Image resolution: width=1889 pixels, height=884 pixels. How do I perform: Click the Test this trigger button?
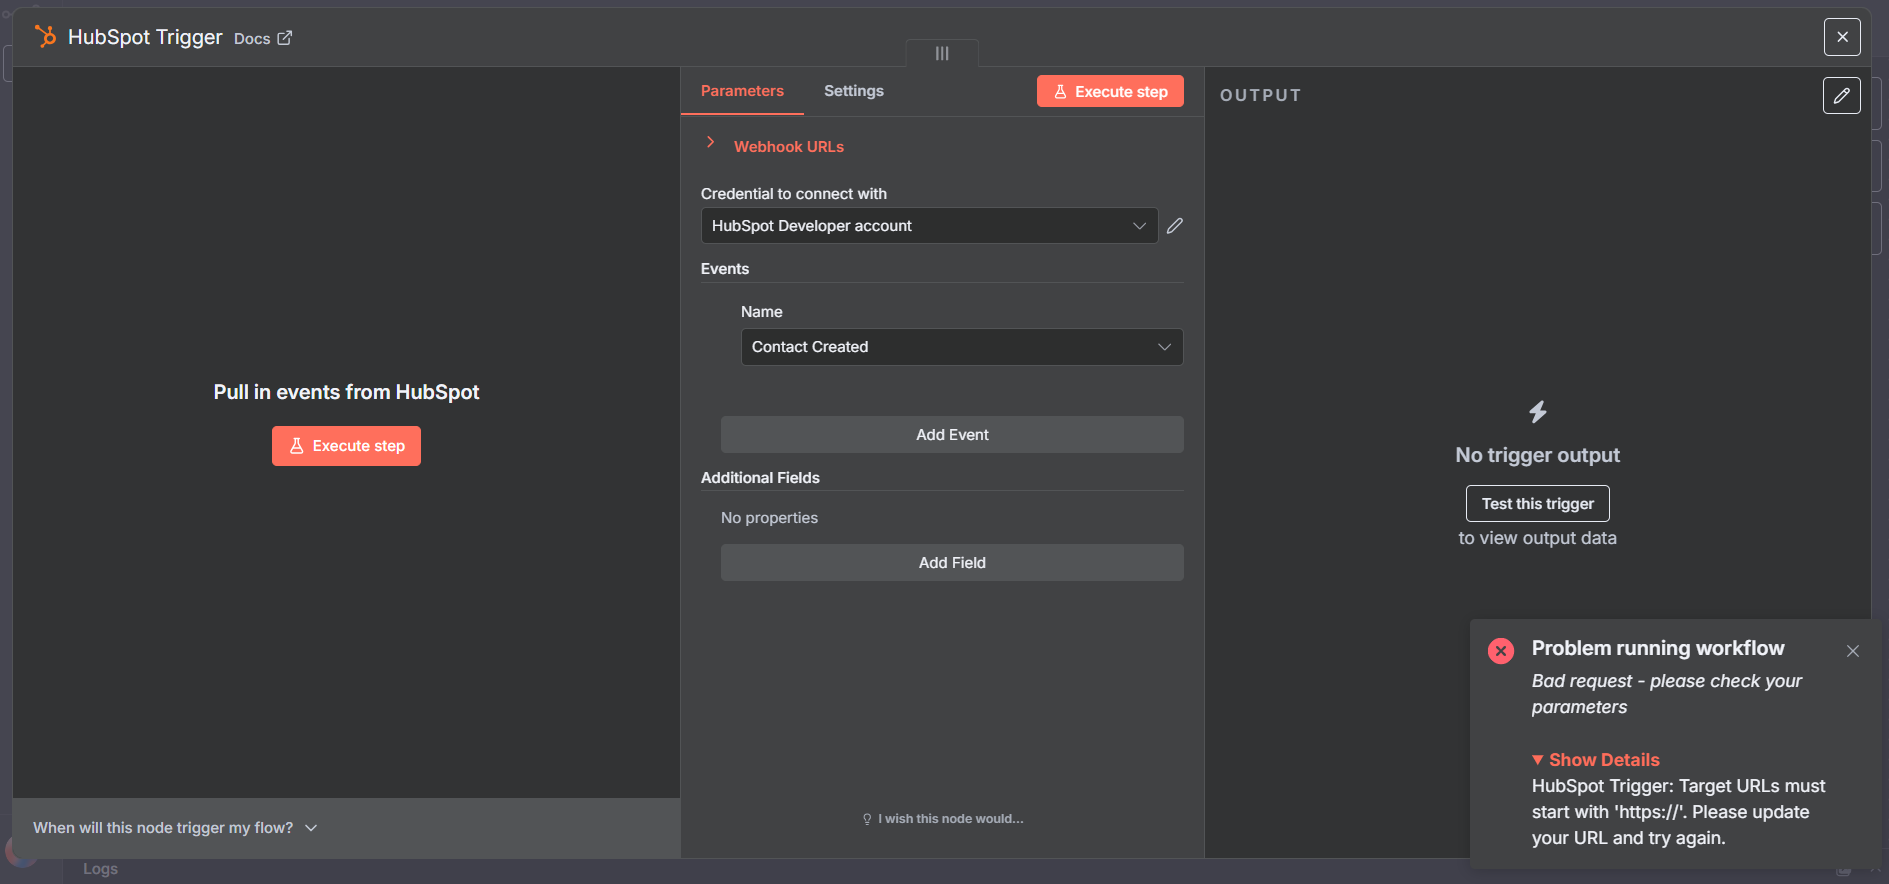point(1537,504)
